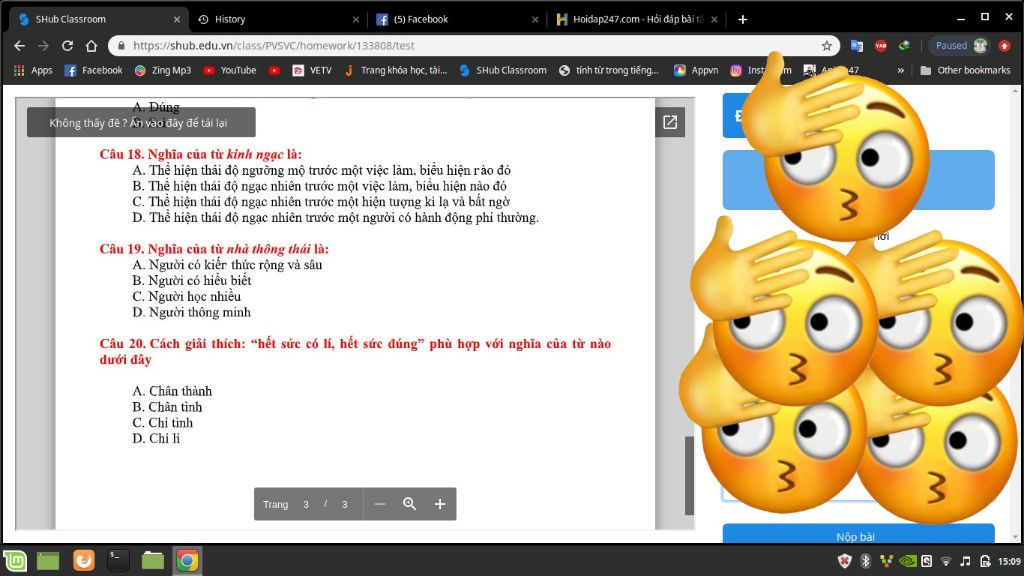Reset zoom with magnifier icon
The image size is (1024, 576).
coord(409,504)
